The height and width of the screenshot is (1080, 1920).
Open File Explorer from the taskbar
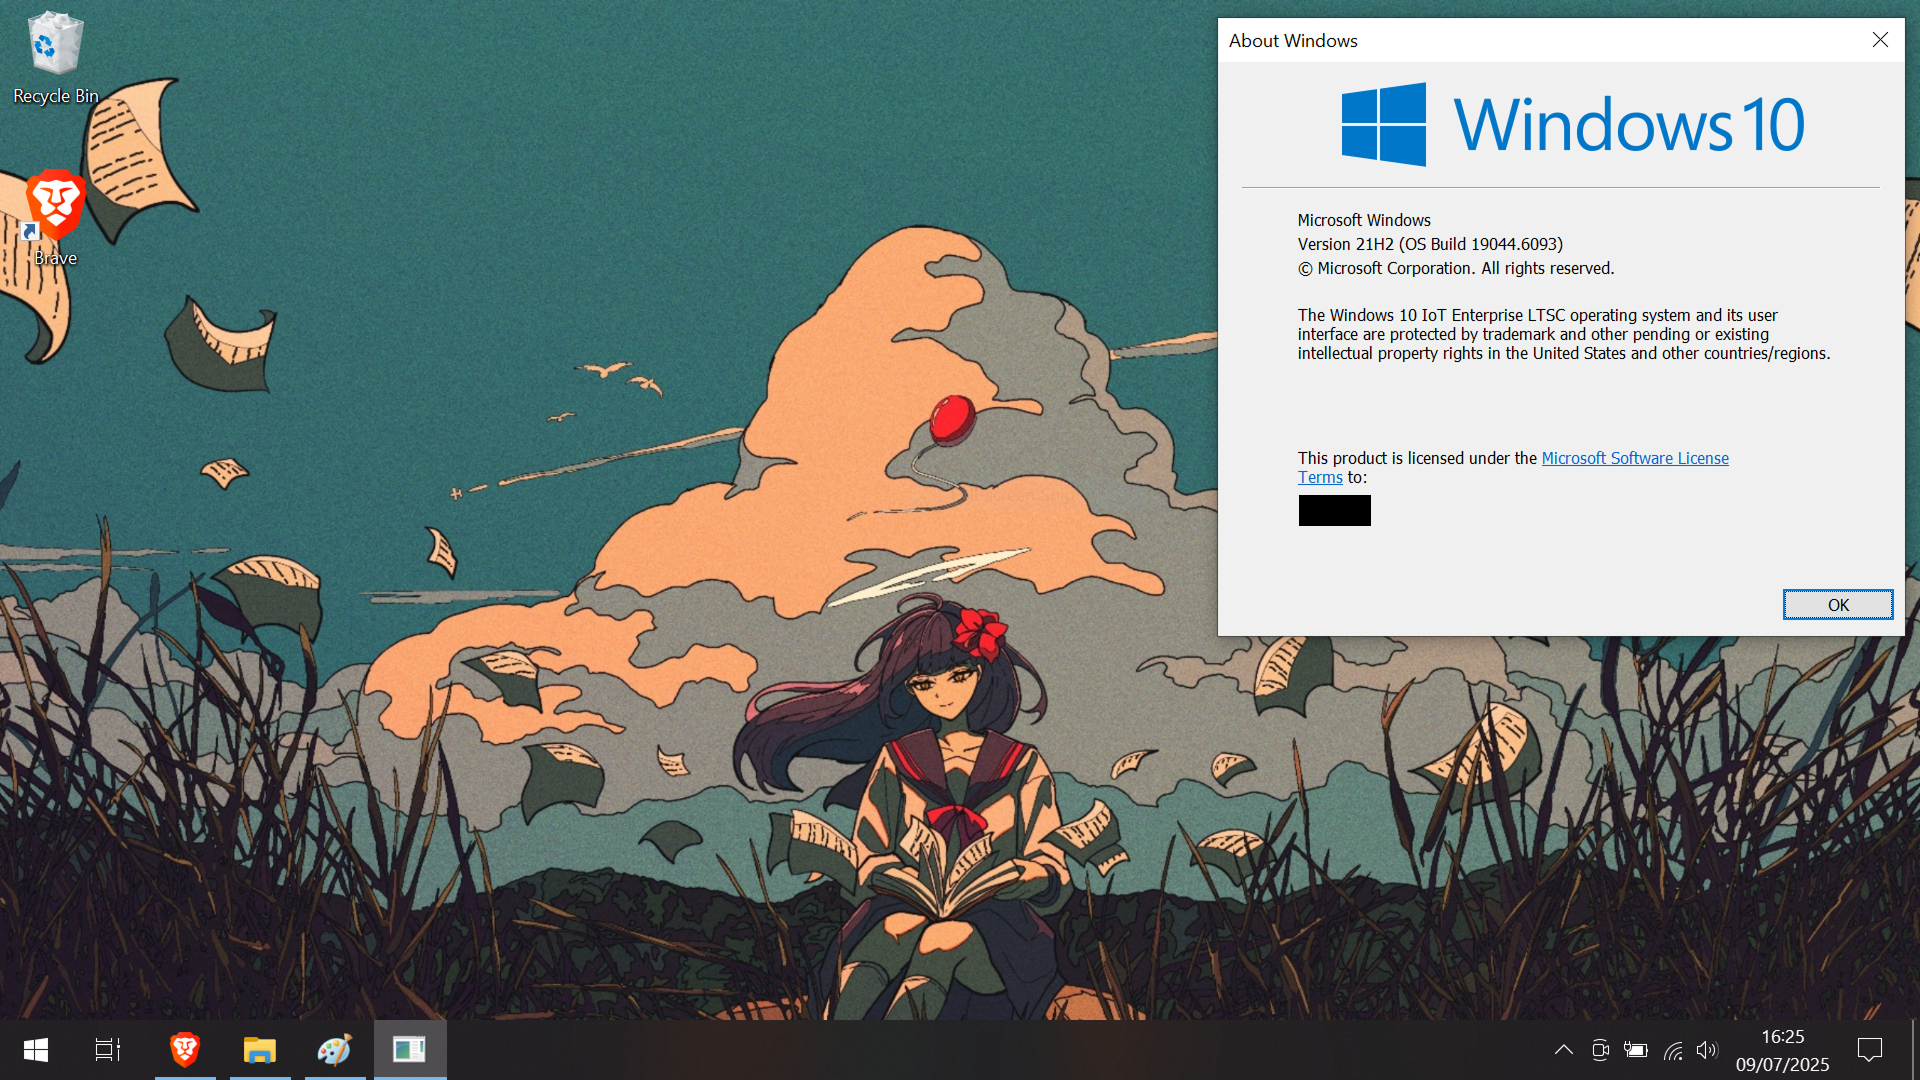(x=260, y=1049)
